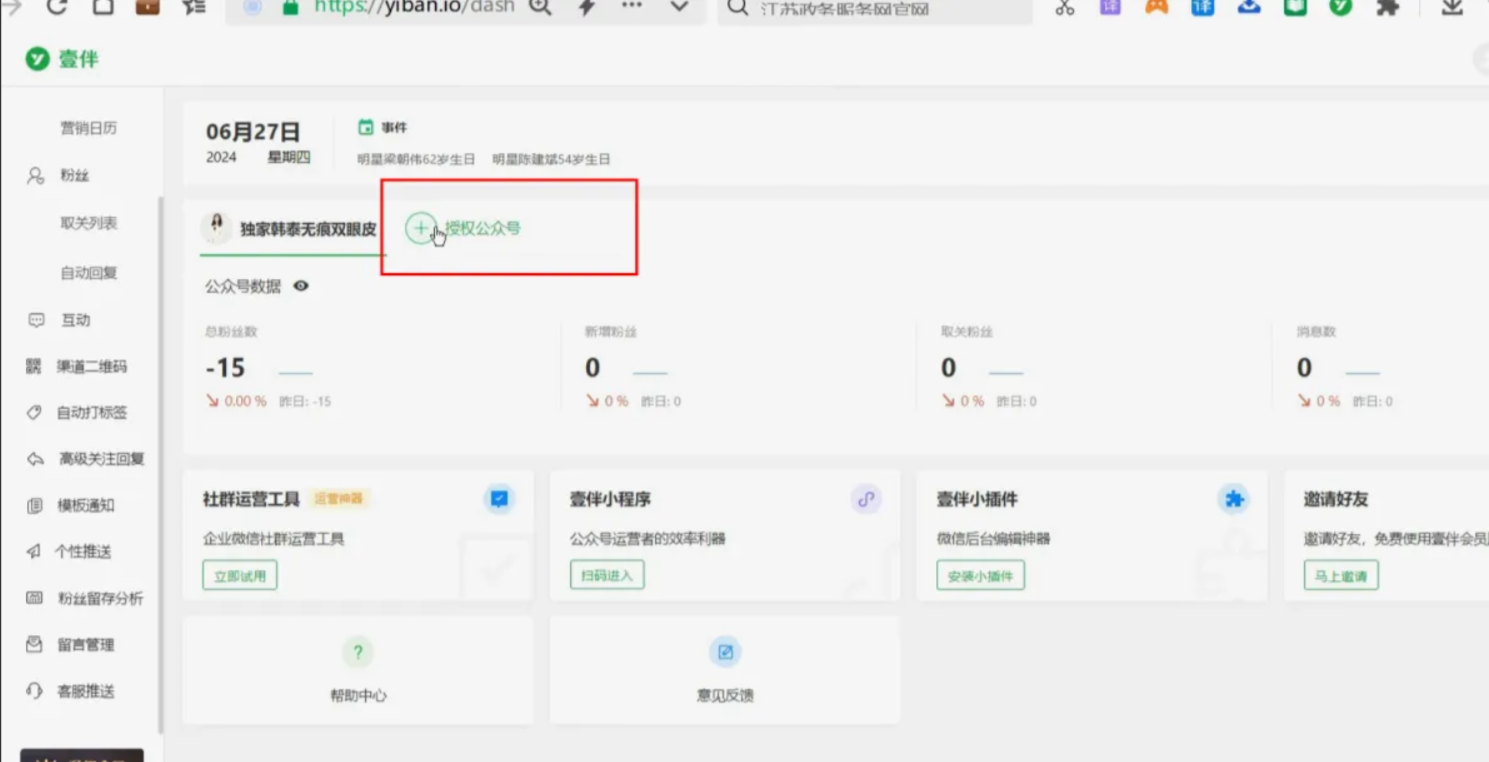
Task: Open 粉丝 in the sidebar
Action: point(75,175)
